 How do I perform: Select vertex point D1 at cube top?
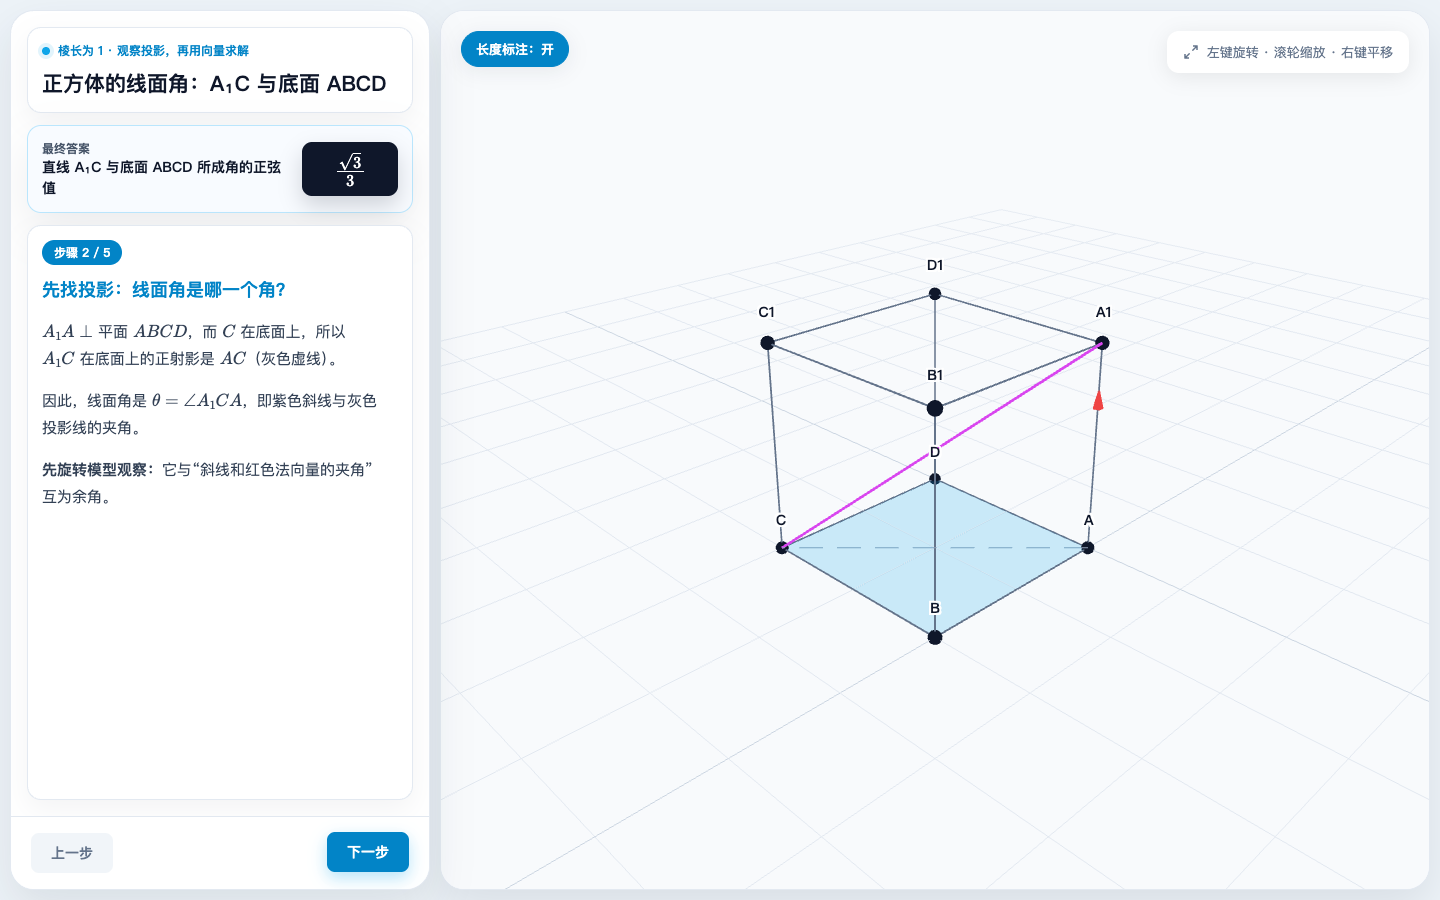[935, 294]
